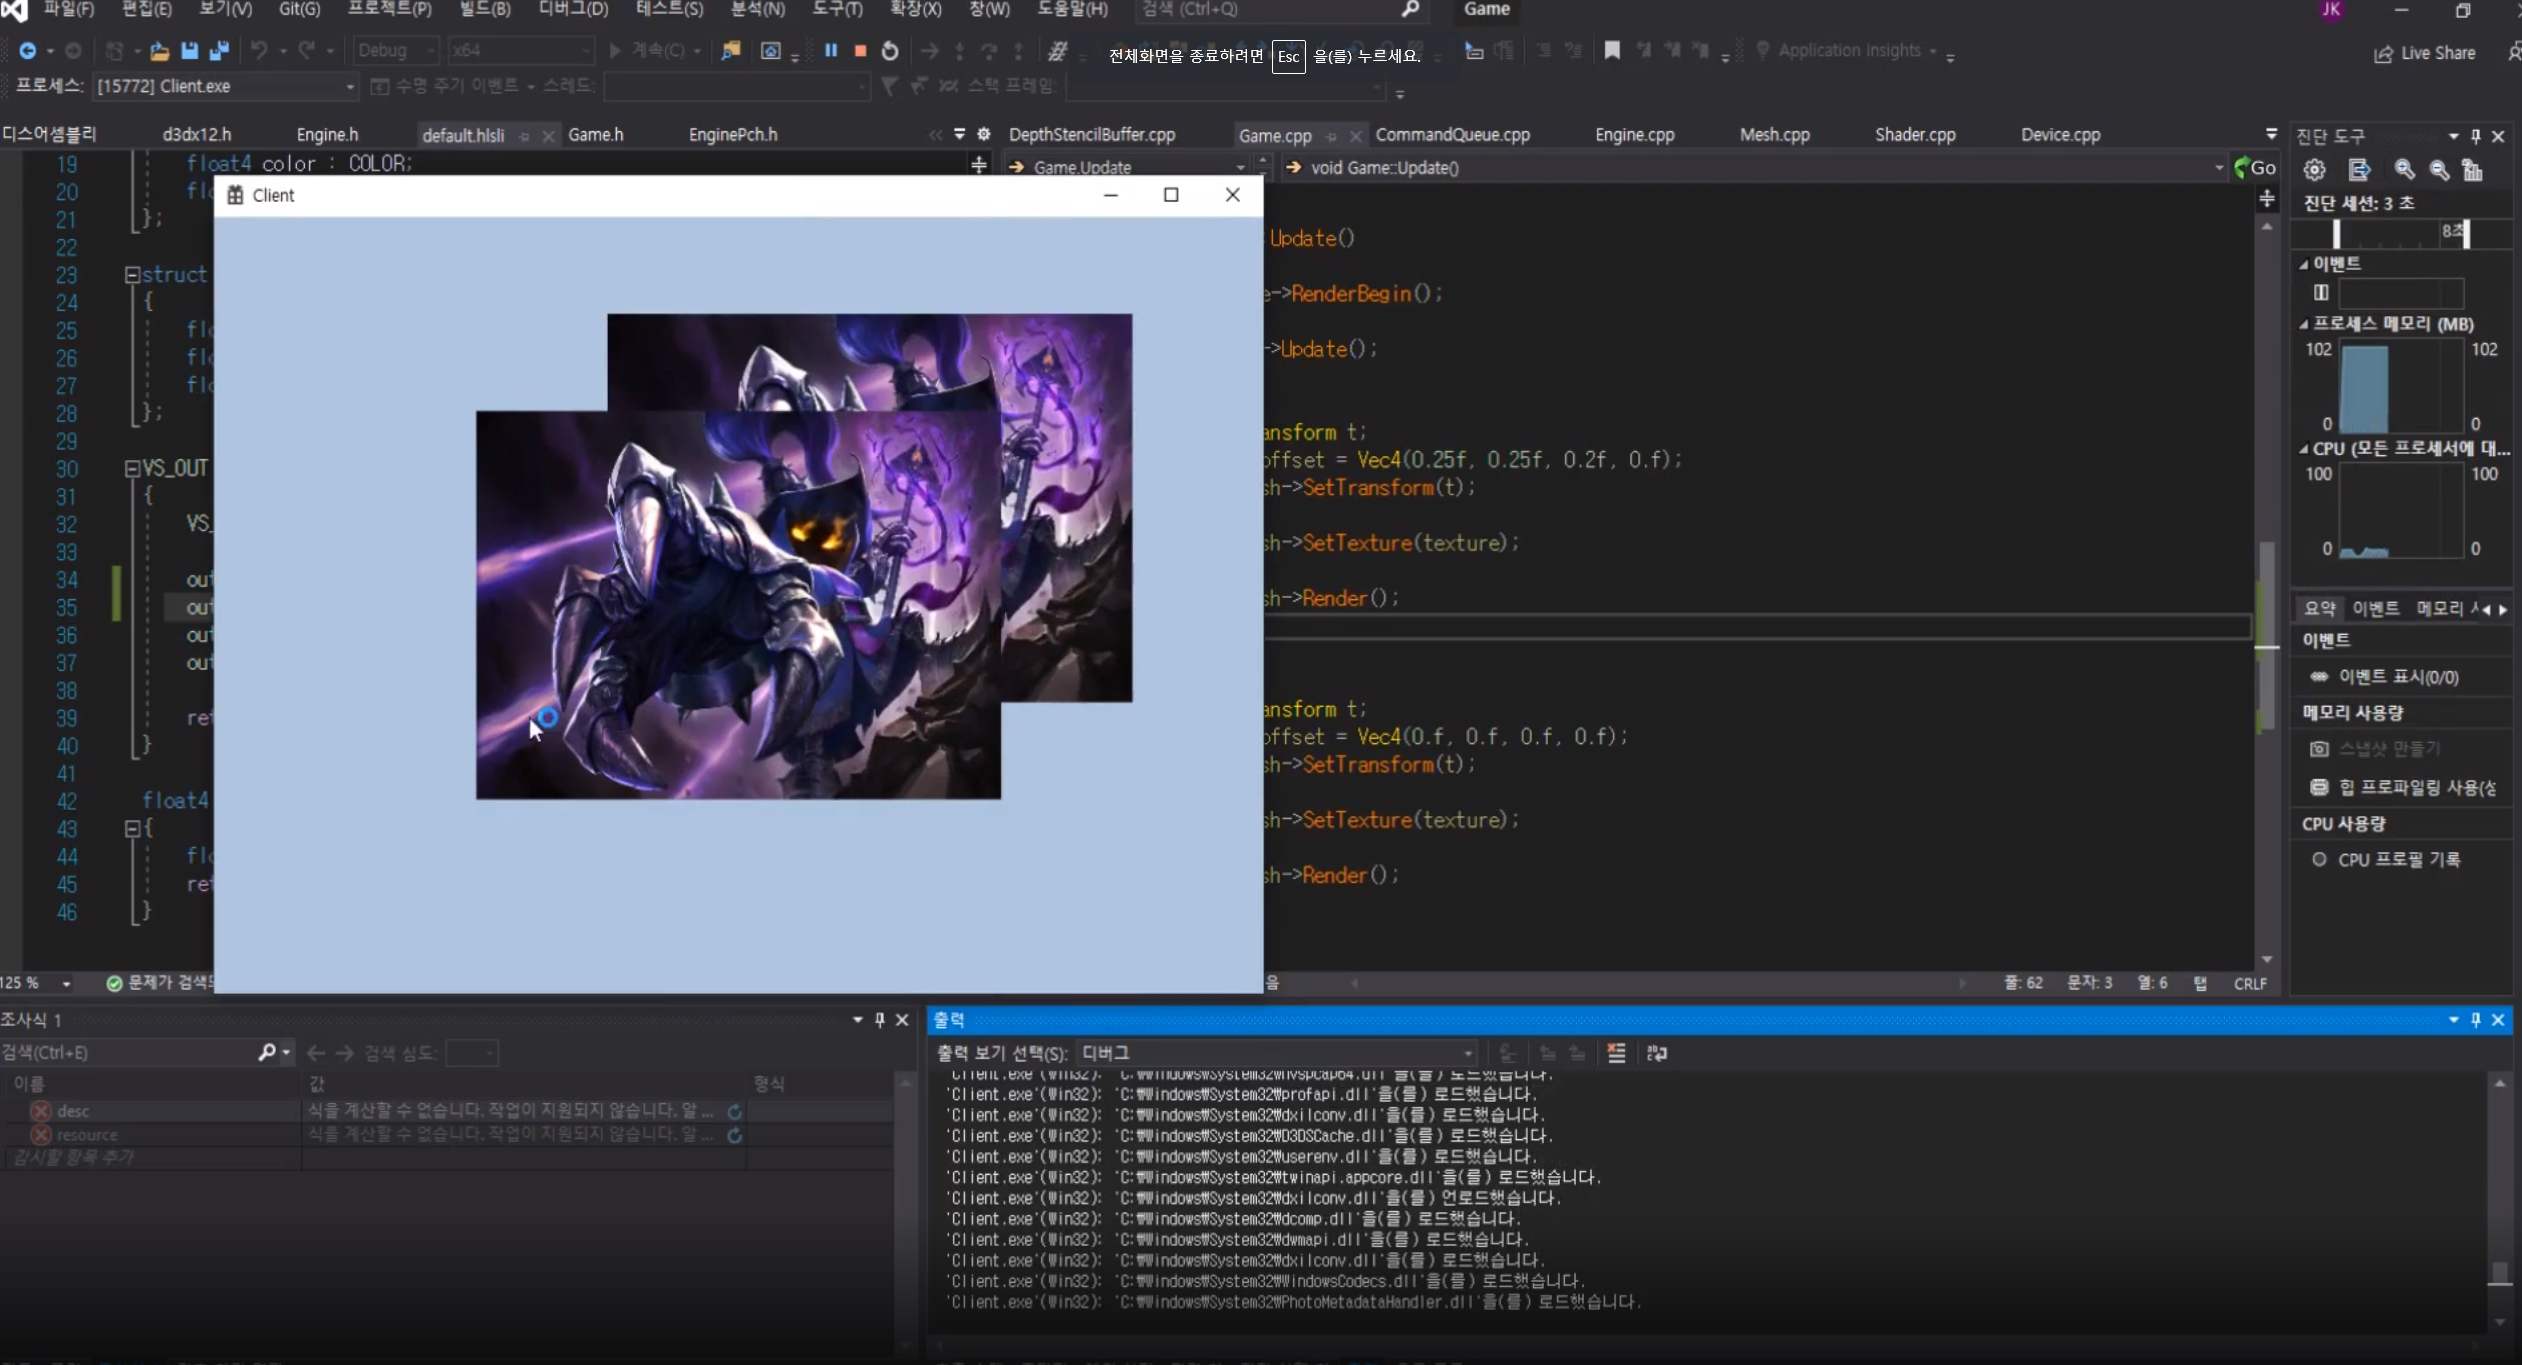Click the Open File folder icon
This screenshot has width=2522, height=1365.
point(159,50)
